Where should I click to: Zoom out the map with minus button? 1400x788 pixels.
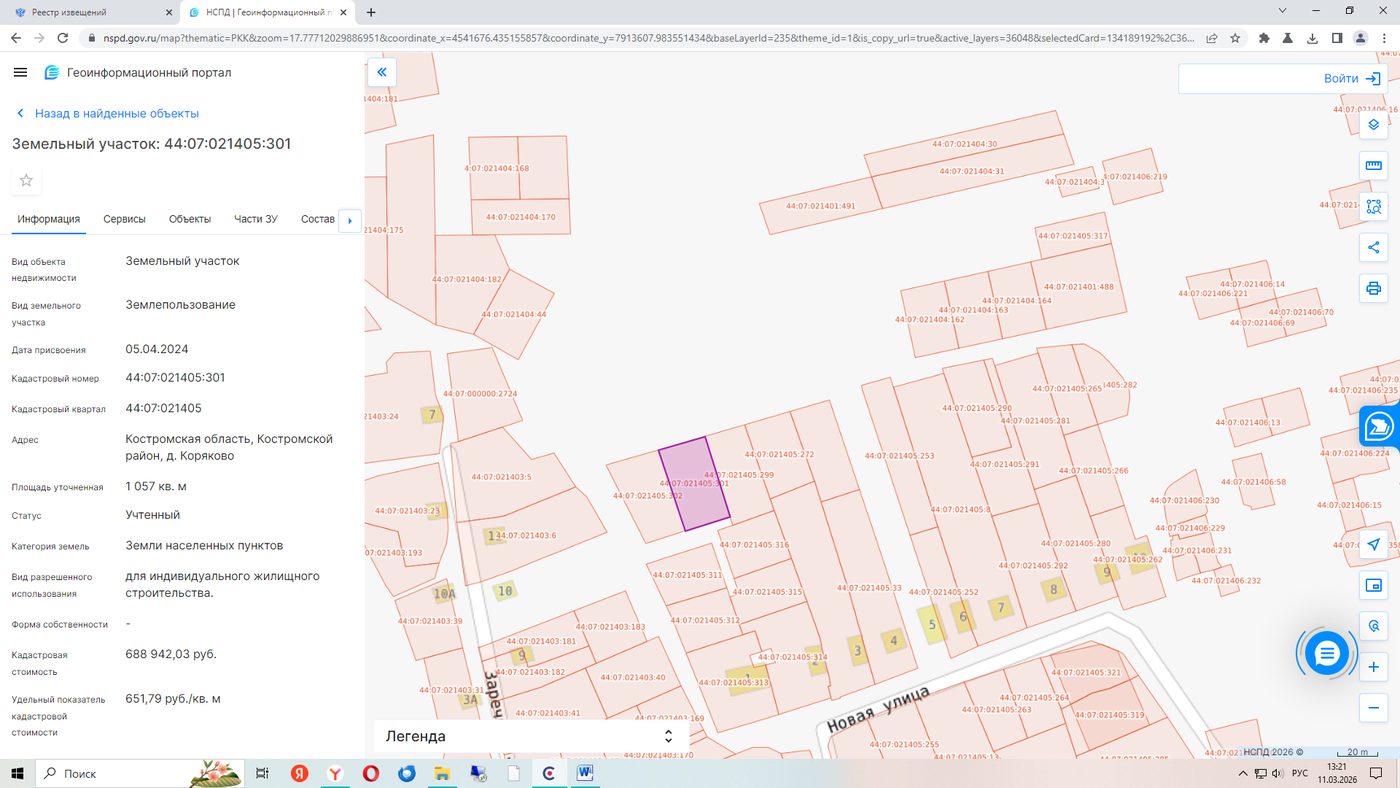(x=1374, y=708)
